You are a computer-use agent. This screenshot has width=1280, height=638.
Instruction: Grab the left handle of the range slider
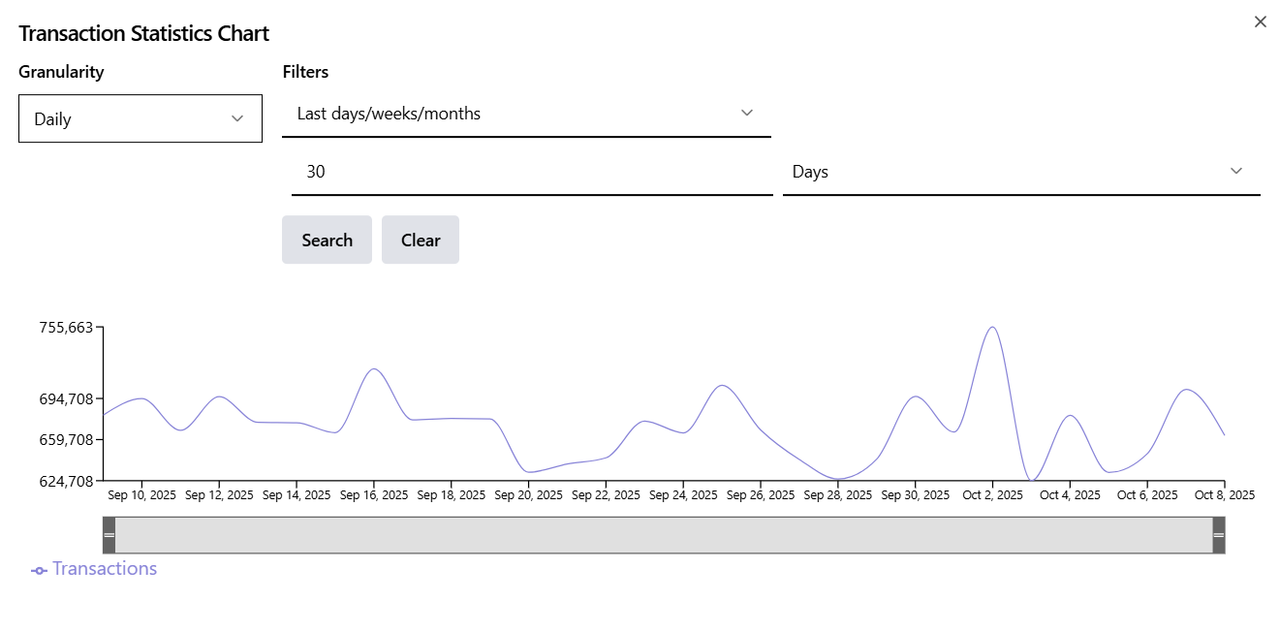(109, 535)
